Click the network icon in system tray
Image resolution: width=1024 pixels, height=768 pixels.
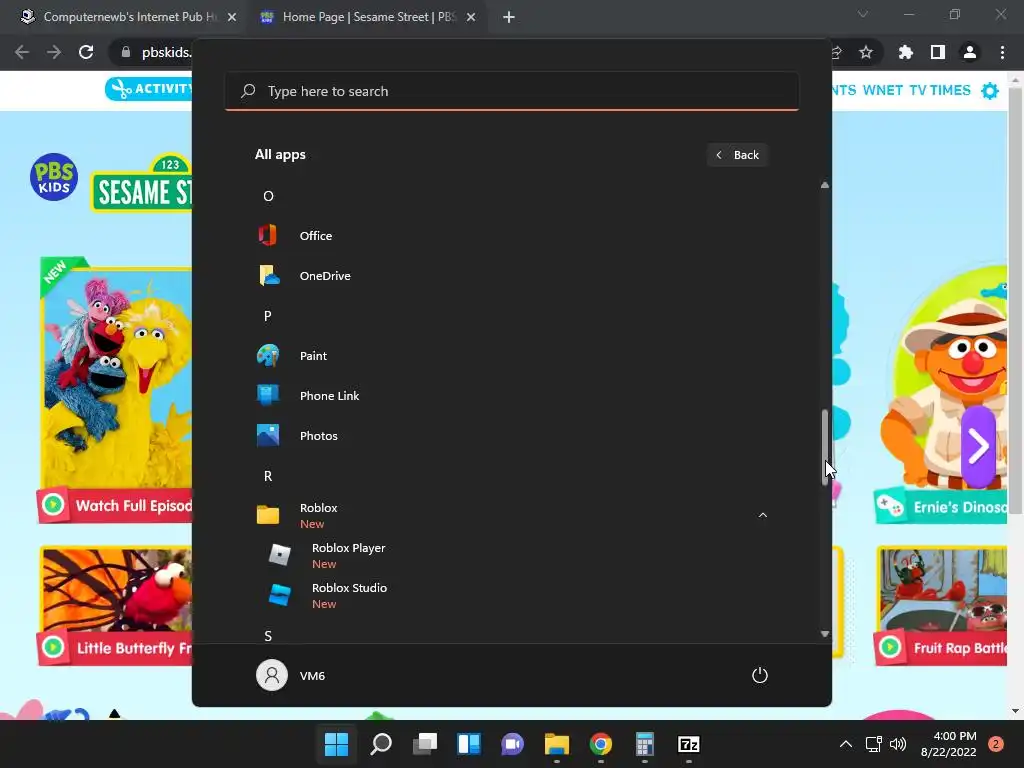(x=874, y=744)
